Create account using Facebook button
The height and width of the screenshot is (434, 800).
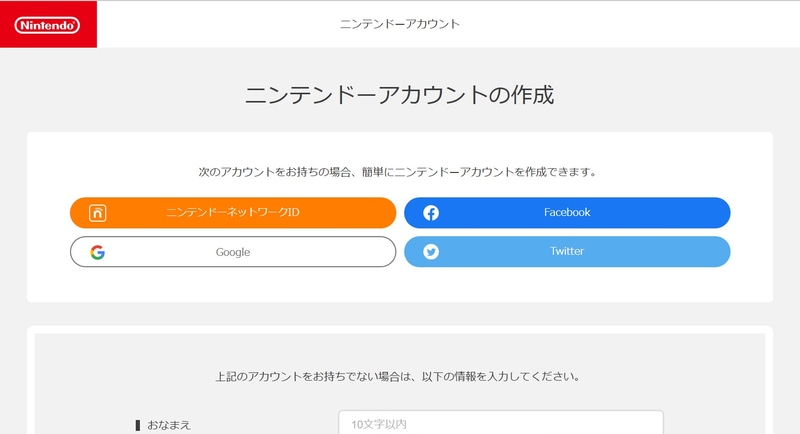pyautogui.click(x=567, y=213)
